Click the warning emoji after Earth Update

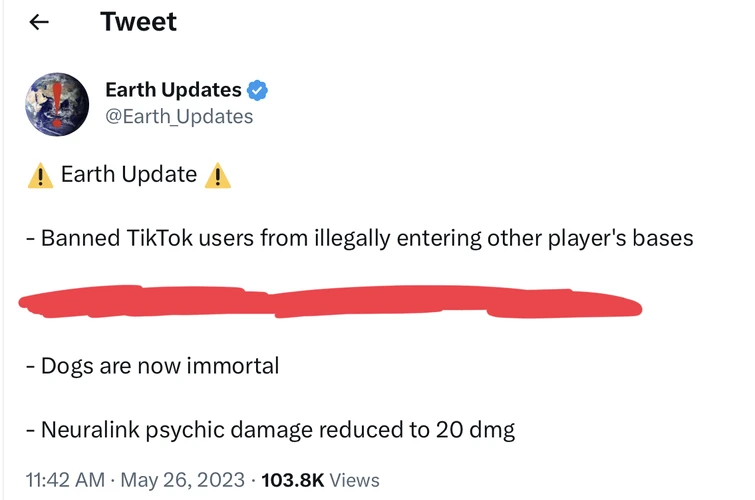[x=217, y=176]
